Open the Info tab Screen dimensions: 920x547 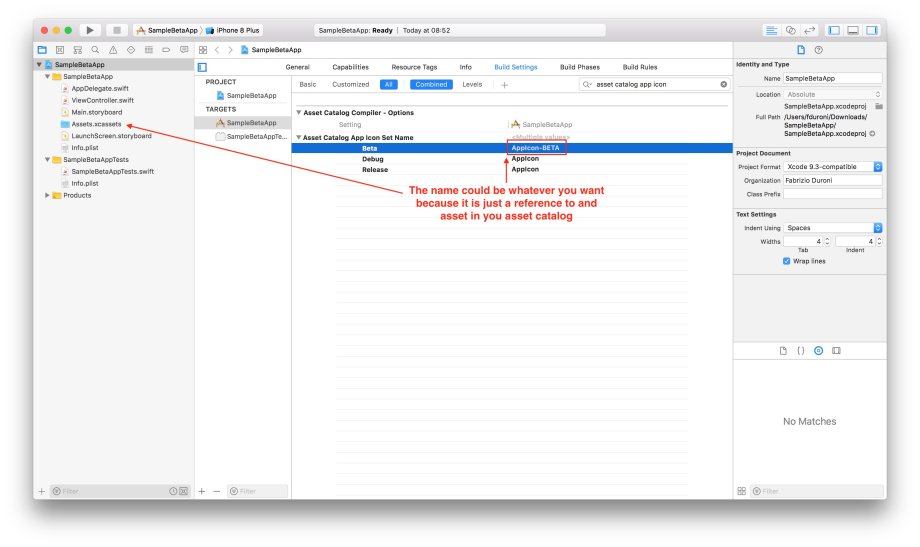(x=465, y=67)
